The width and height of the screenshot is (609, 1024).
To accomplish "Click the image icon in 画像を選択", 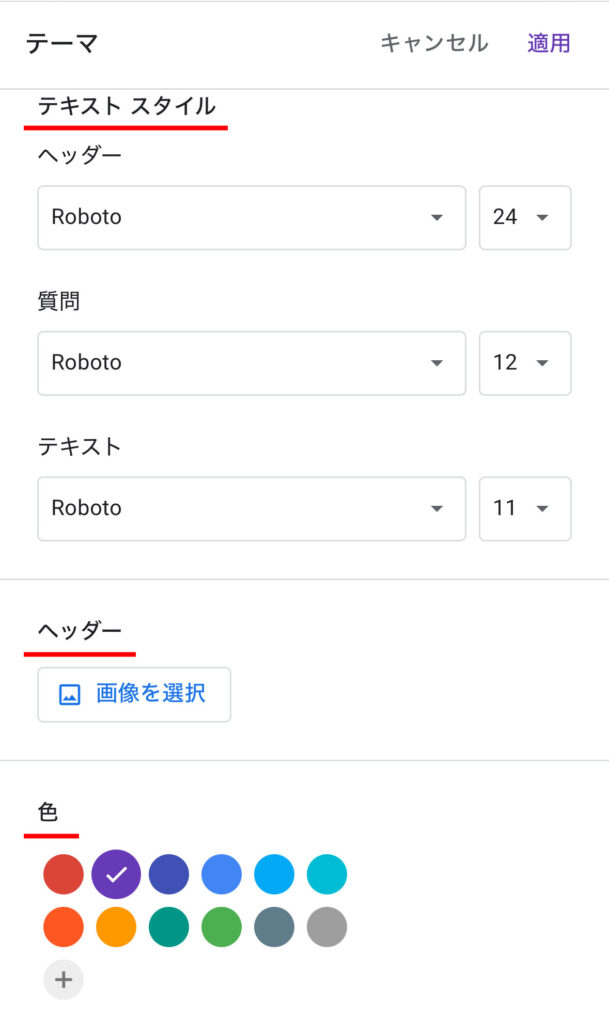I will (x=69, y=695).
